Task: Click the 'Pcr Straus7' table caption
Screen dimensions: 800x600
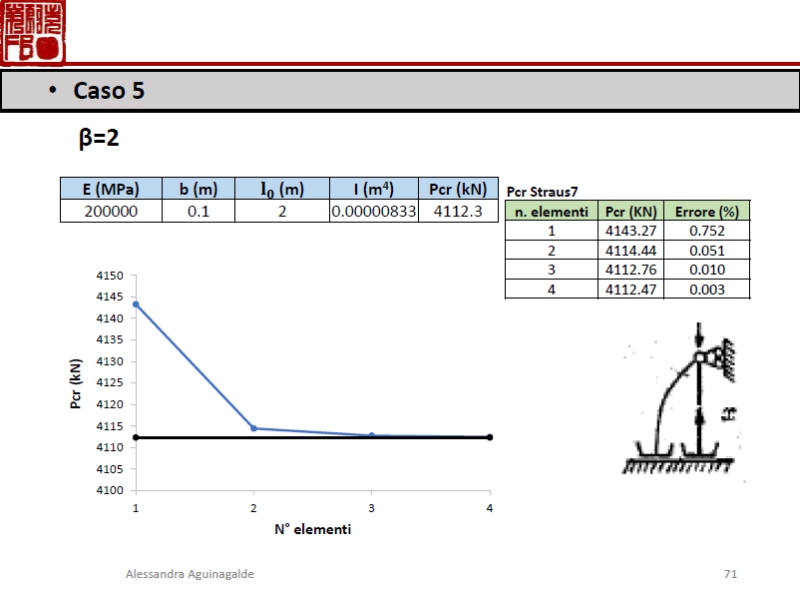Action: [x=542, y=191]
